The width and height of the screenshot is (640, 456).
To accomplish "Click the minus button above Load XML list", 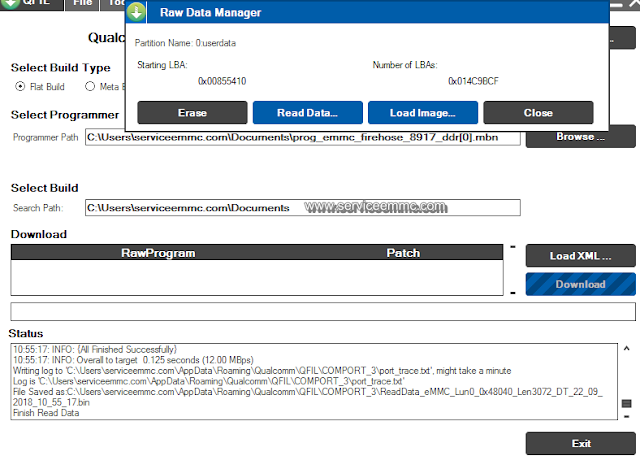I will 513,247.
